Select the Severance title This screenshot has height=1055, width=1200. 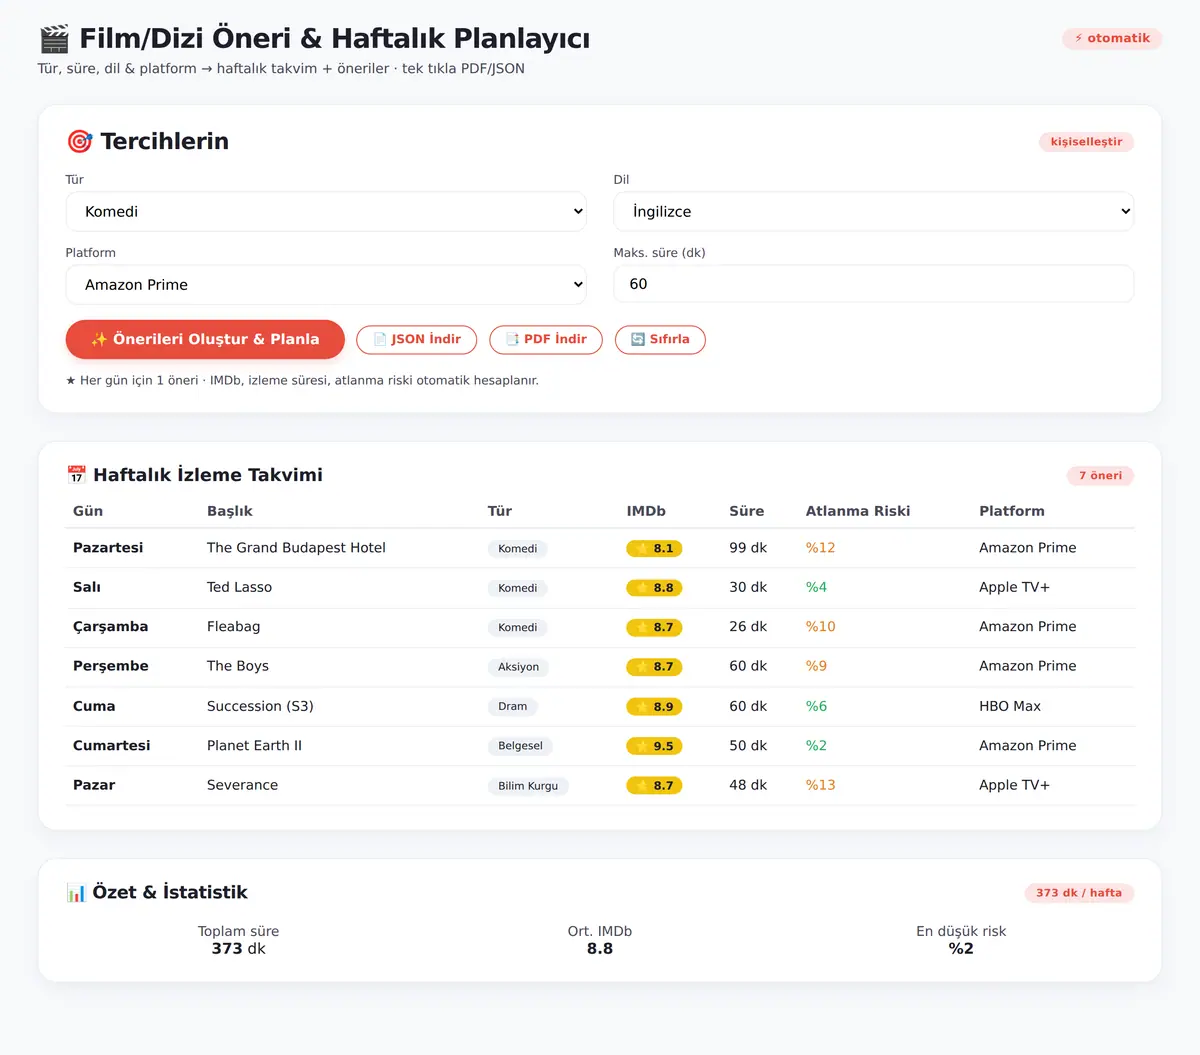tap(242, 785)
